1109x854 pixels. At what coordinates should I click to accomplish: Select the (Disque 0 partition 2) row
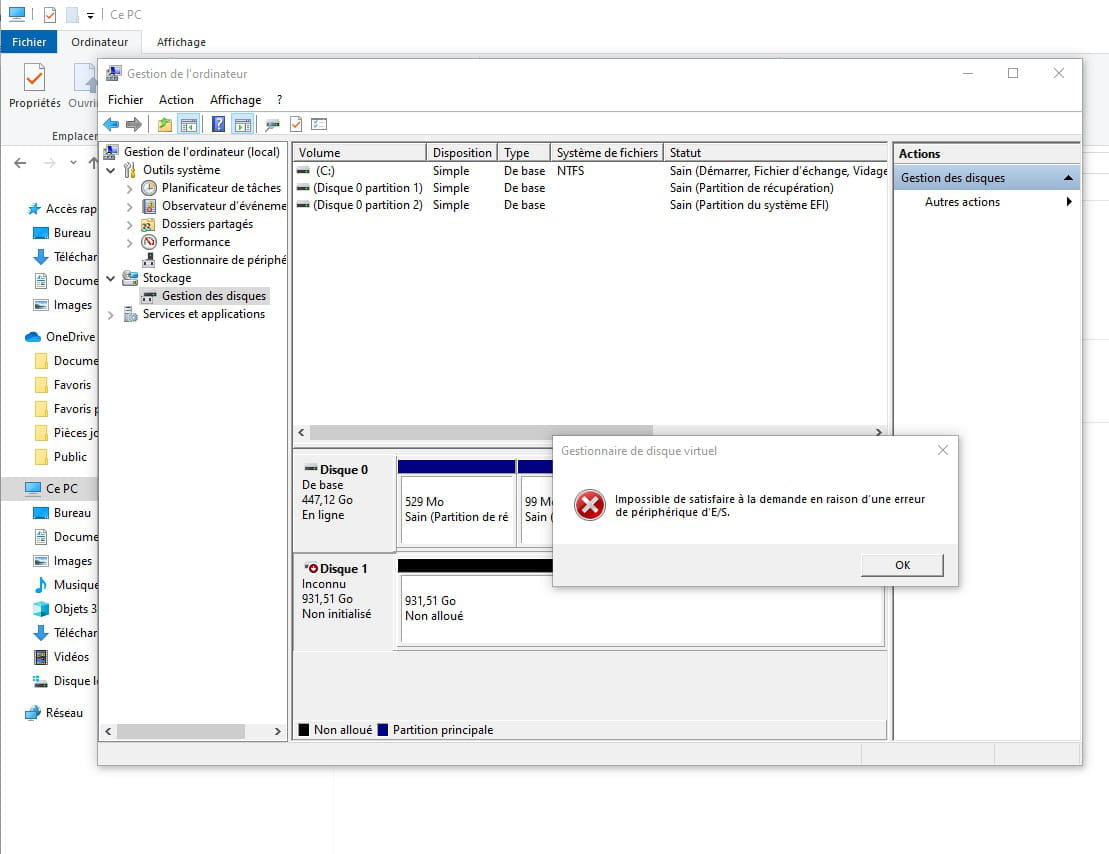(591, 204)
